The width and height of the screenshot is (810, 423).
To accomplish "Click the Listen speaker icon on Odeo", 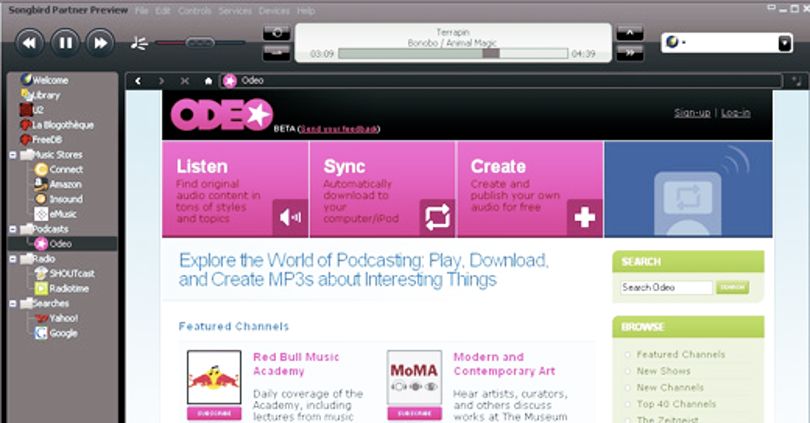I will tap(290, 217).
